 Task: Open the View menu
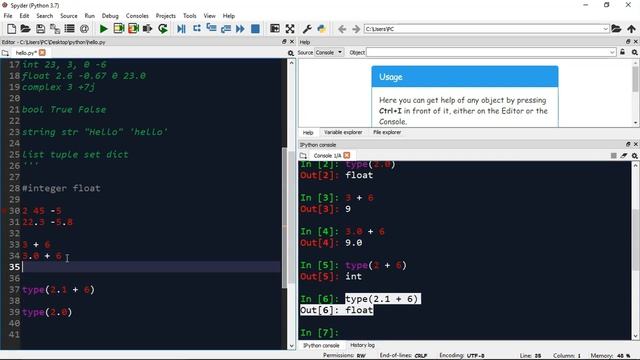tap(209, 16)
